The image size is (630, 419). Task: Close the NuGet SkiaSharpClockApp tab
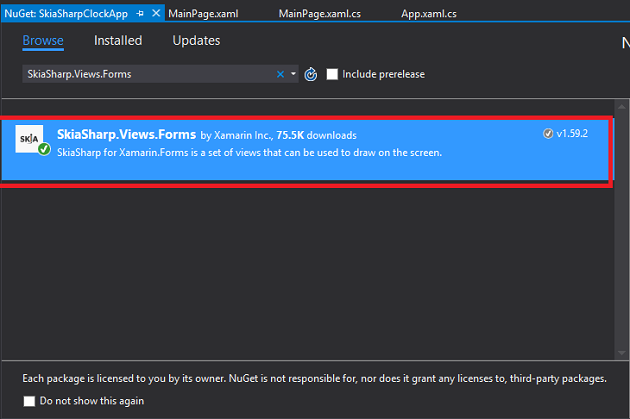coord(156,14)
